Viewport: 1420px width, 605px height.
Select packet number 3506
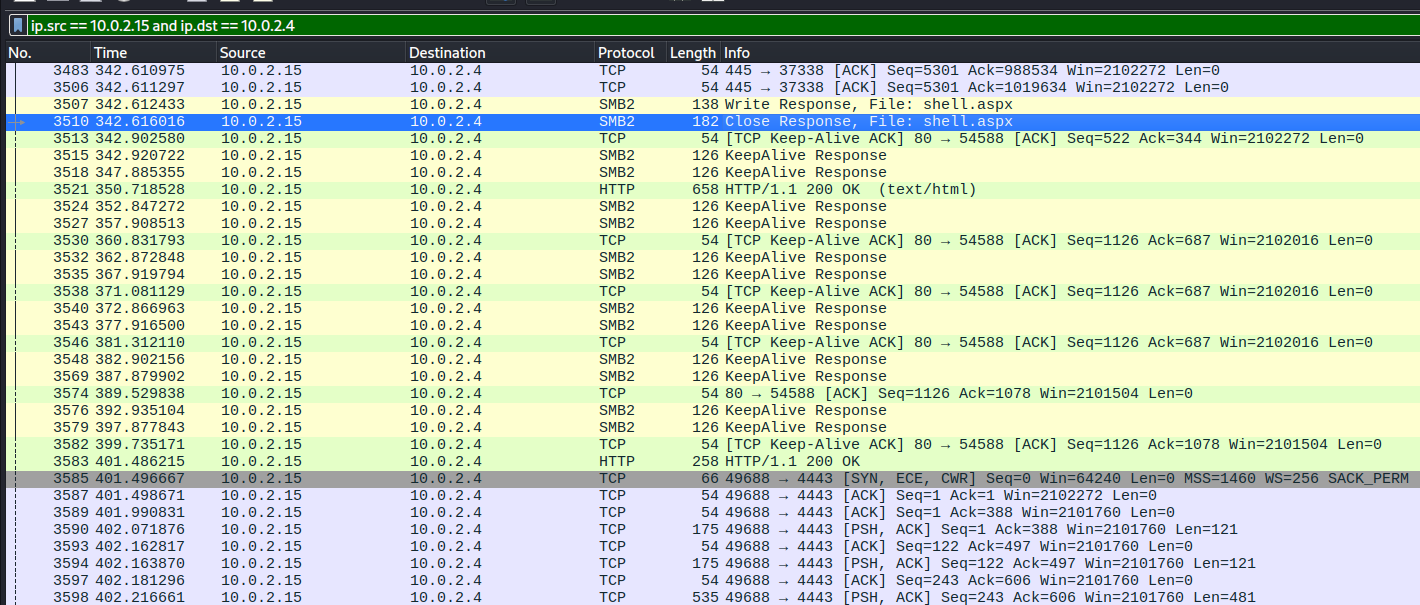pyautogui.click(x=712, y=88)
